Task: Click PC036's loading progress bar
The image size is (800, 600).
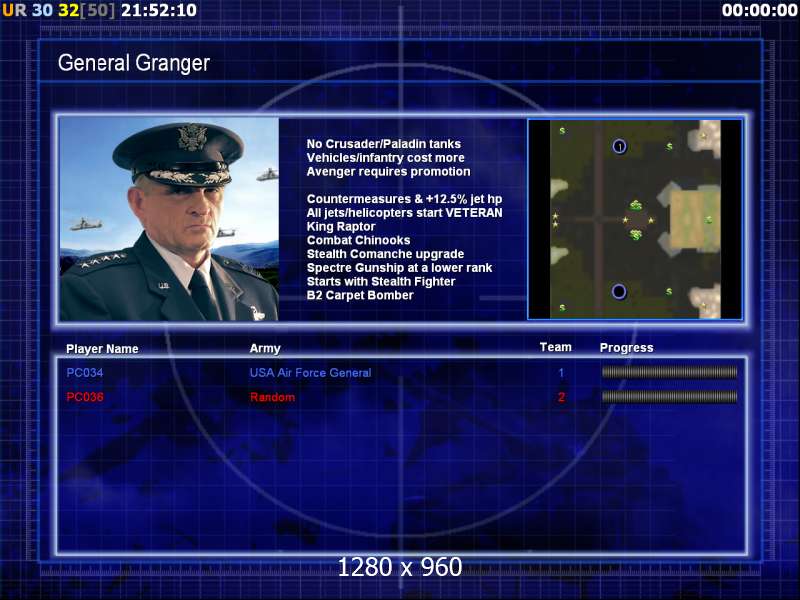Action: (x=669, y=396)
